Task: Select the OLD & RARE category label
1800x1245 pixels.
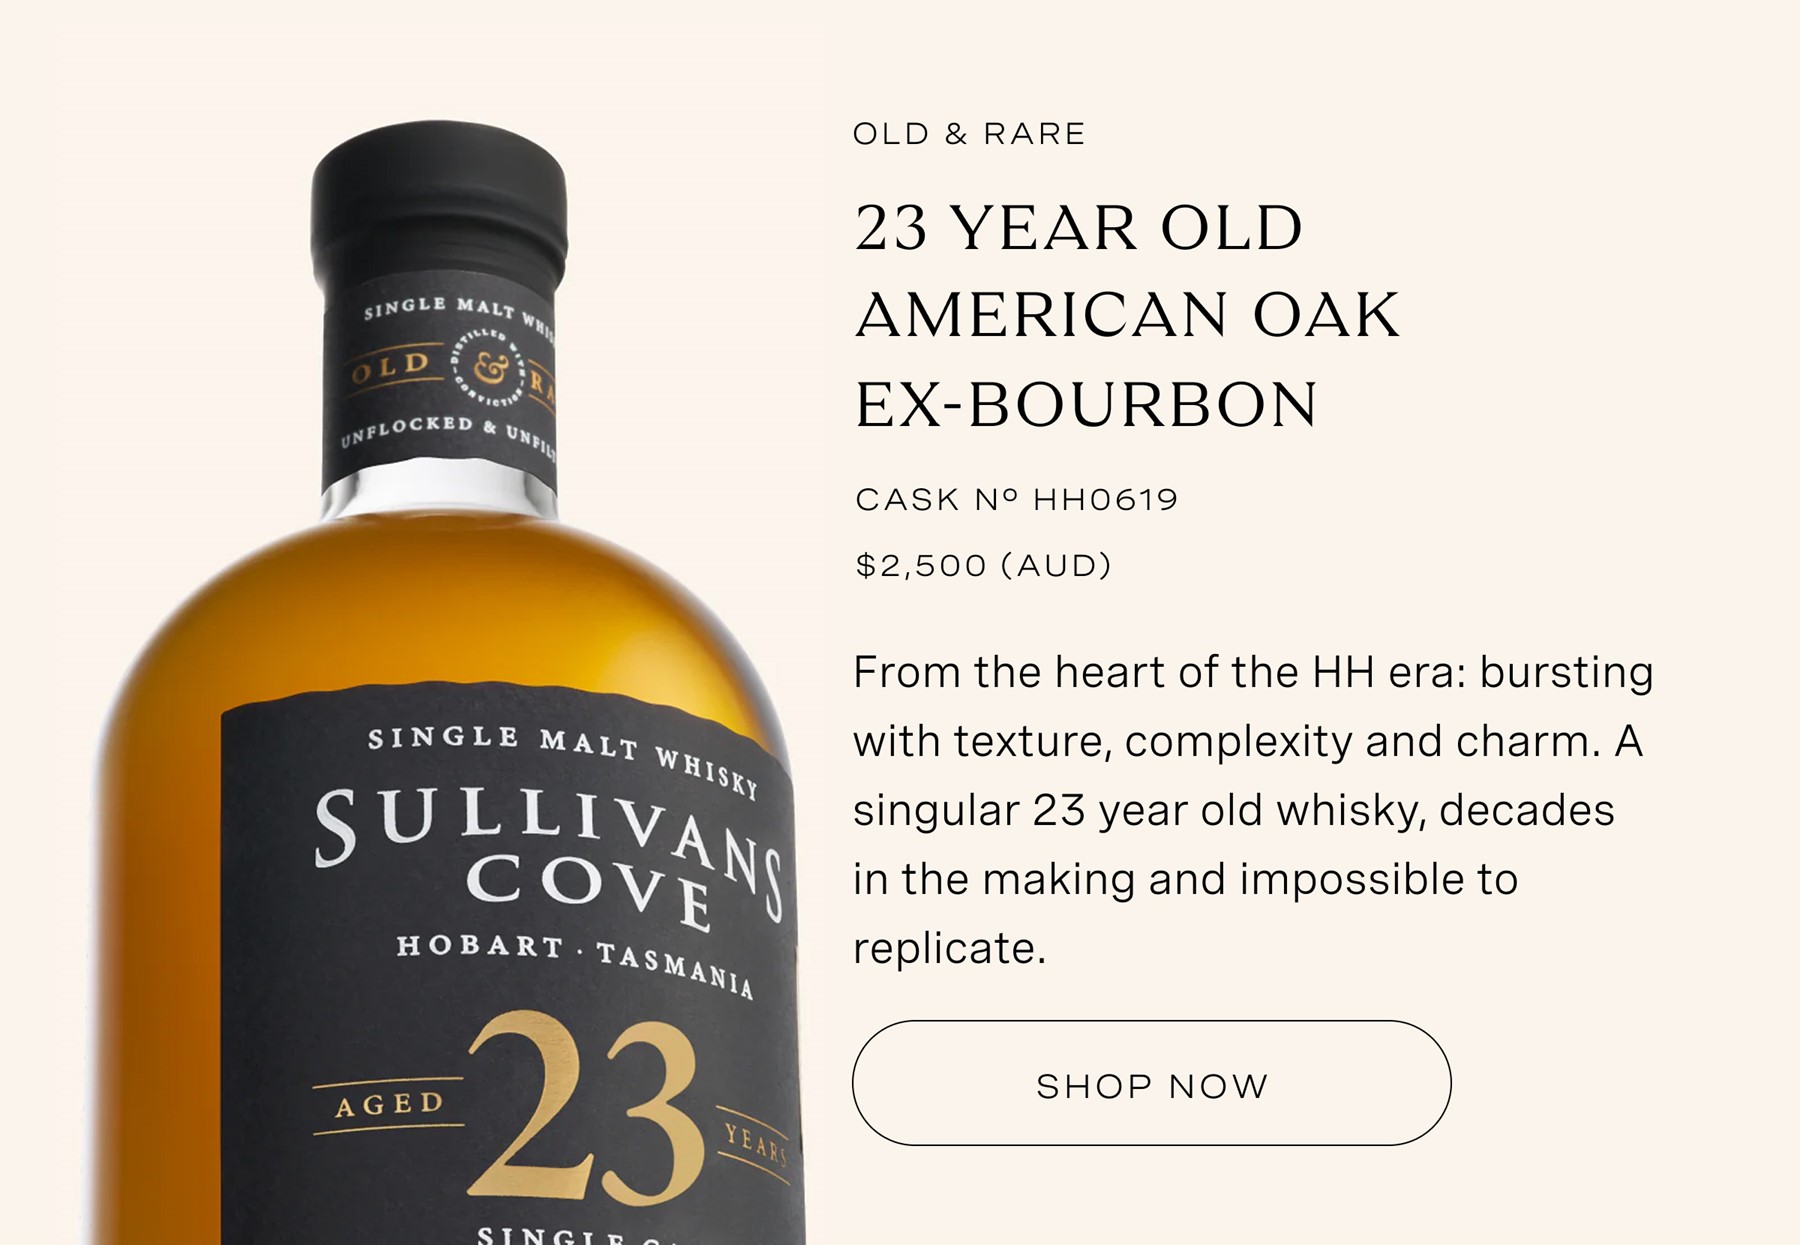Action: 969,134
